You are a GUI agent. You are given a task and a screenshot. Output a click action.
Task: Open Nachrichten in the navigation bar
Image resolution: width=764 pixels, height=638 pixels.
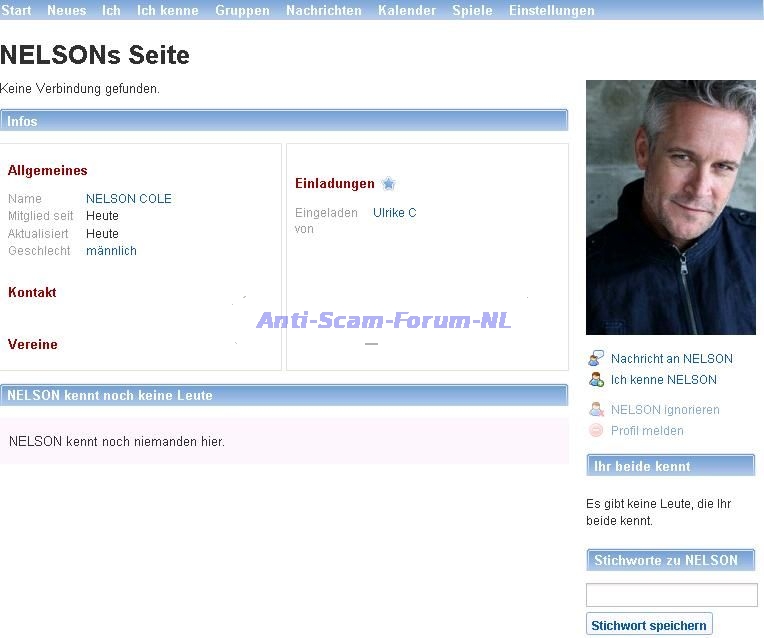[x=324, y=10]
